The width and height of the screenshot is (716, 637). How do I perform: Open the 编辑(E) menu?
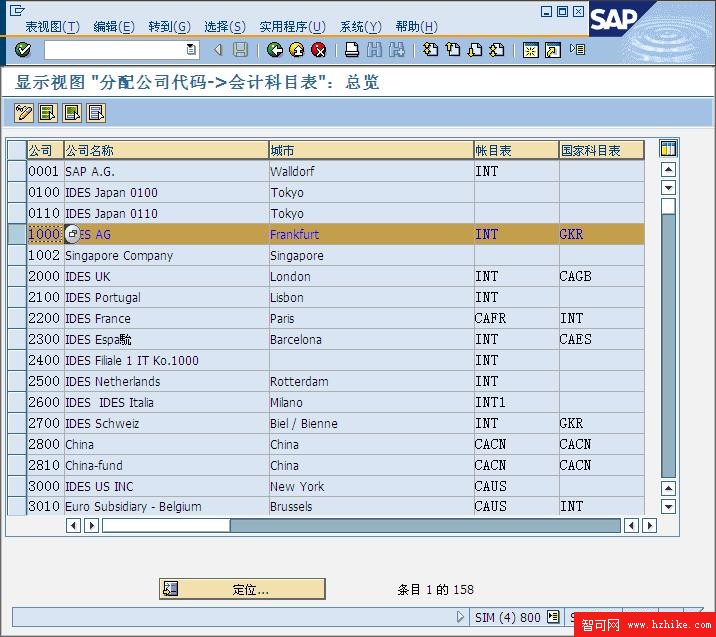[x=114, y=27]
